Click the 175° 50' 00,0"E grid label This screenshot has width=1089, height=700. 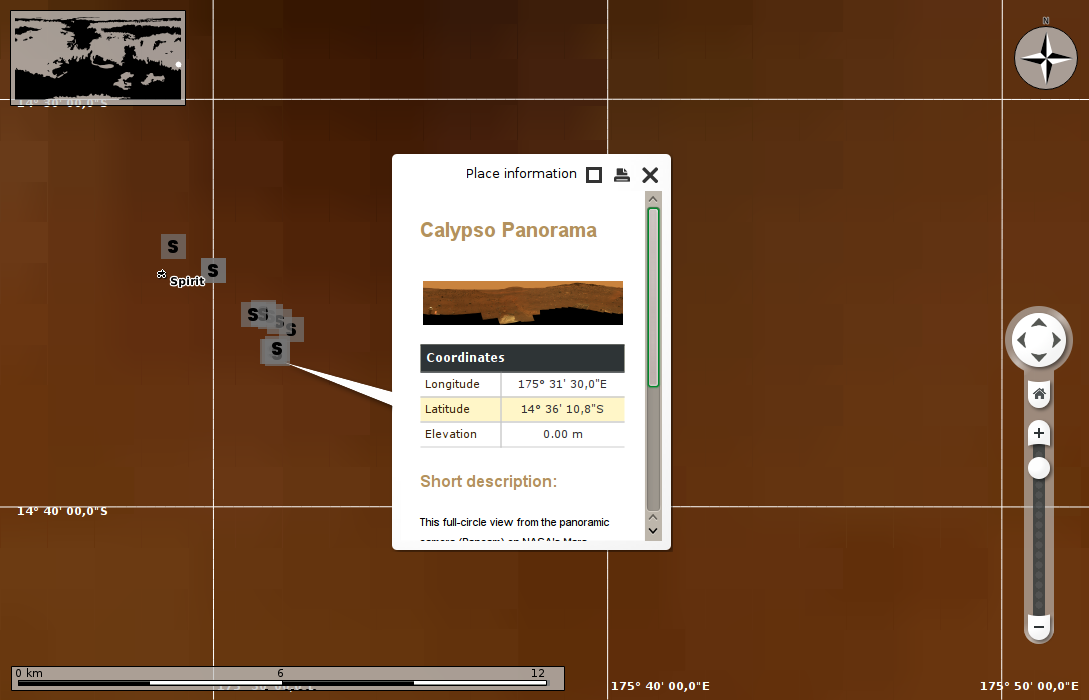click(x=1029, y=686)
